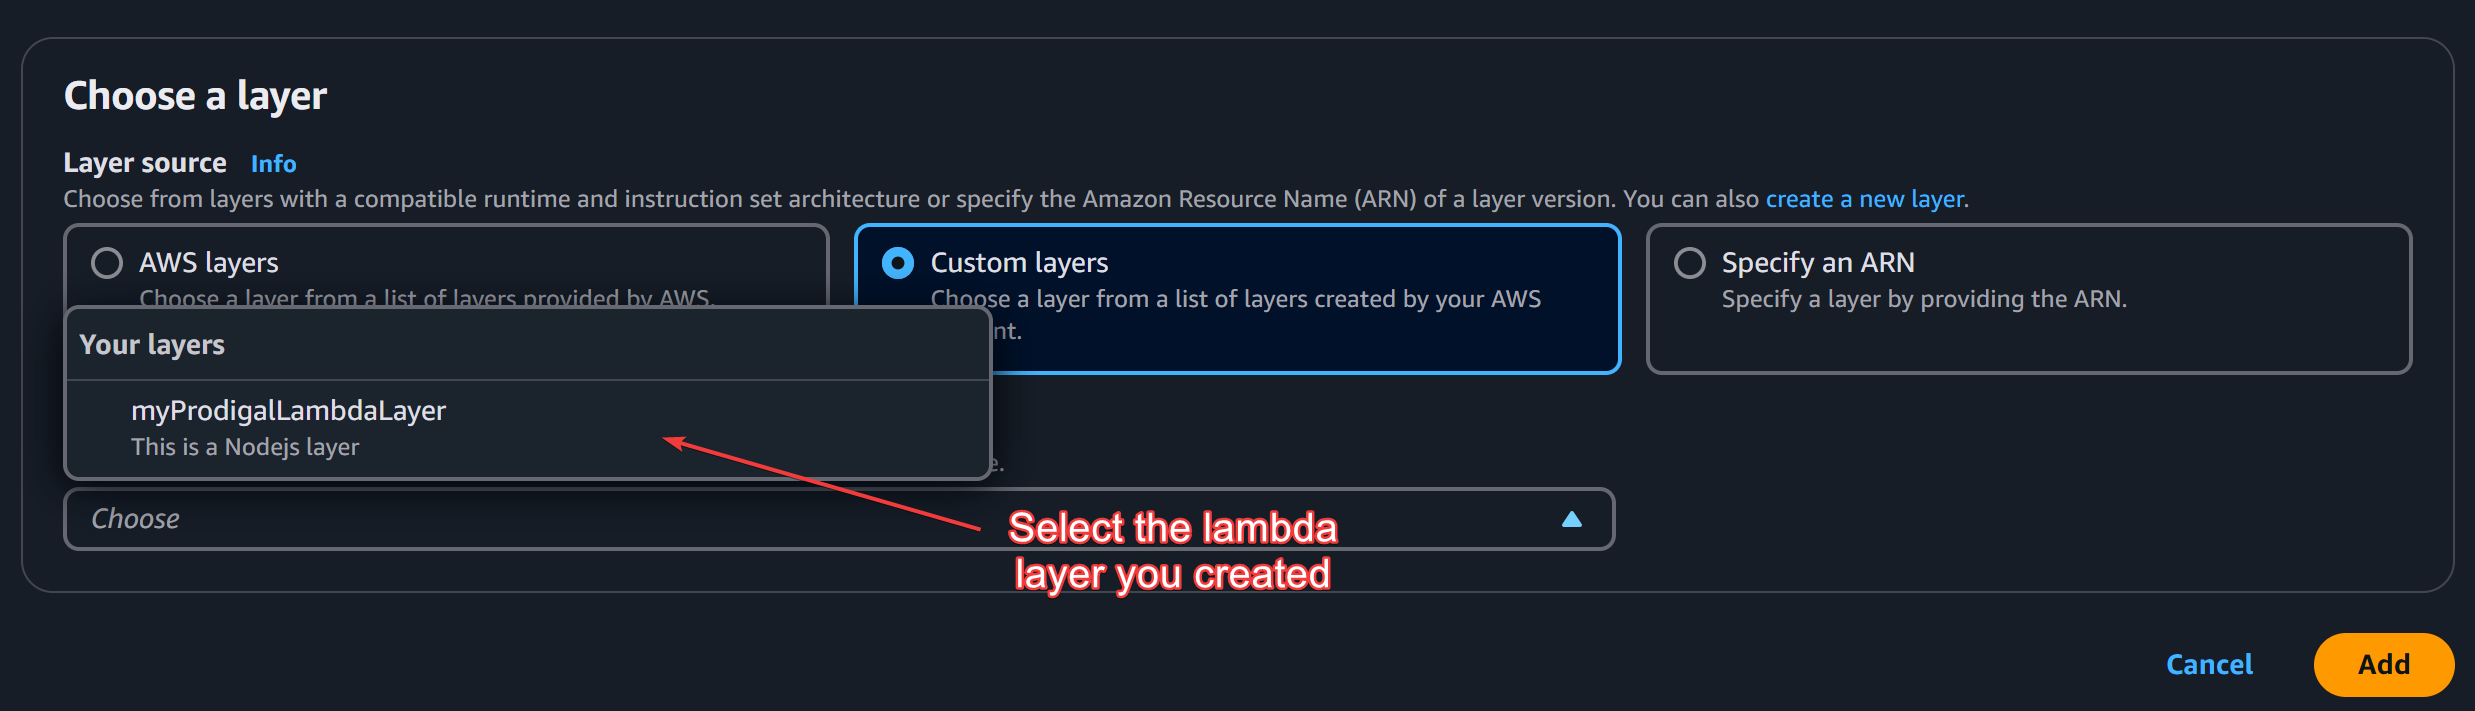This screenshot has width=2475, height=711.
Task: Follow the "create a new layer" link
Action: [1865, 199]
